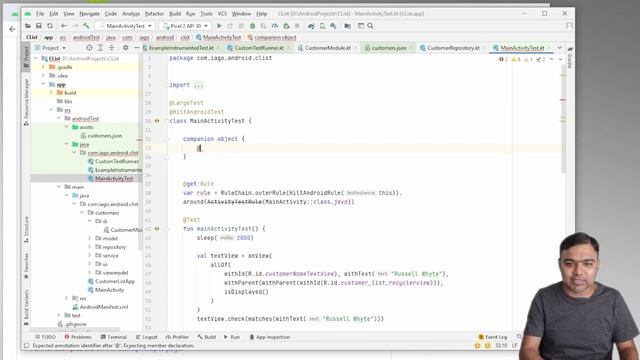The width and height of the screenshot is (640, 360).
Task: Navigate back with the left arrow icon
Action: pyautogui.click(x=64, y=26)
